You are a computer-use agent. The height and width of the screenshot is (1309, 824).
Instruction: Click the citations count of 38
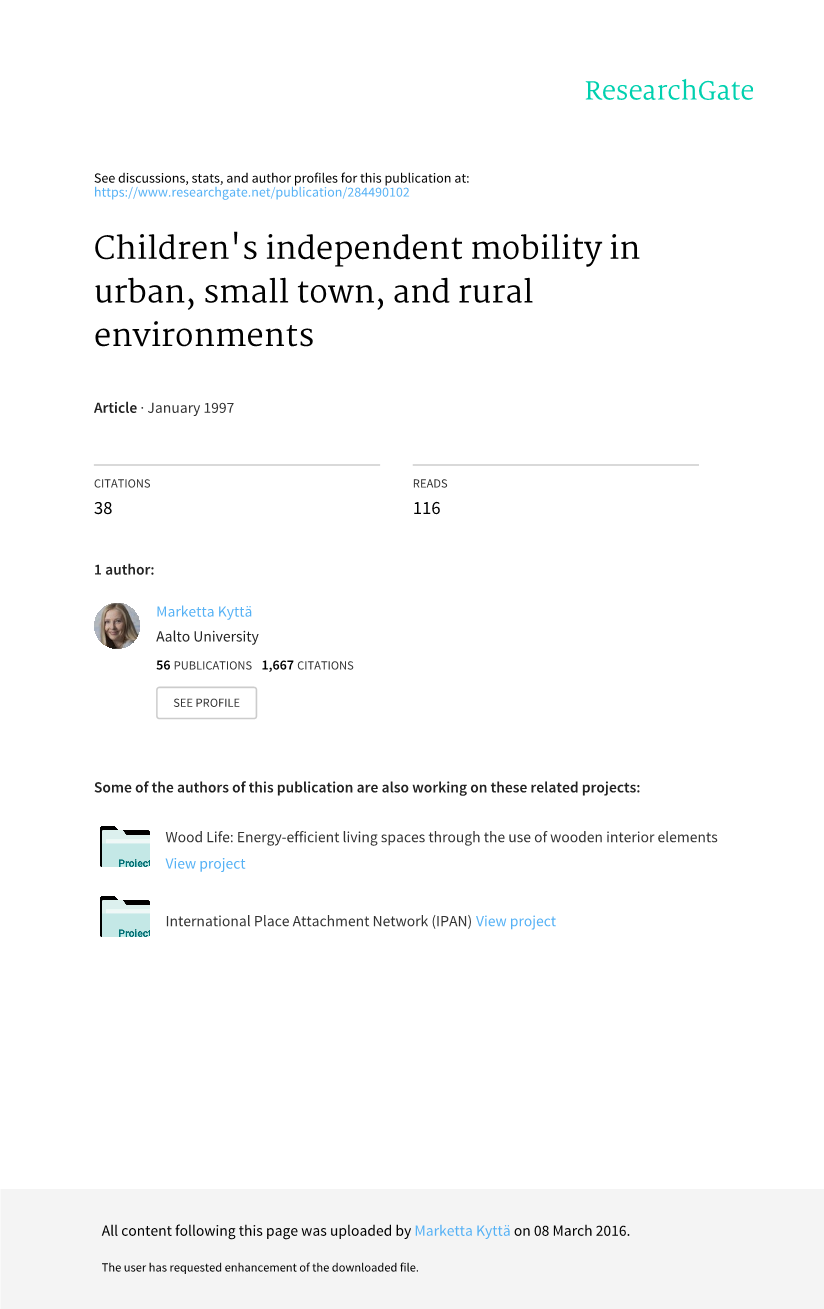(x=103, y=508)
